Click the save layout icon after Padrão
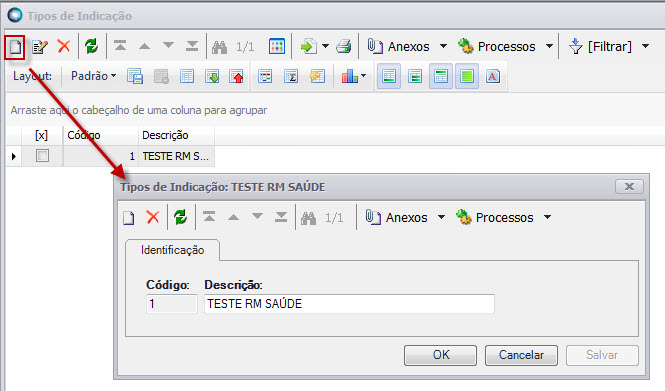Image resolution: width=665 pixels, height=391 pixels. (135, 76)
